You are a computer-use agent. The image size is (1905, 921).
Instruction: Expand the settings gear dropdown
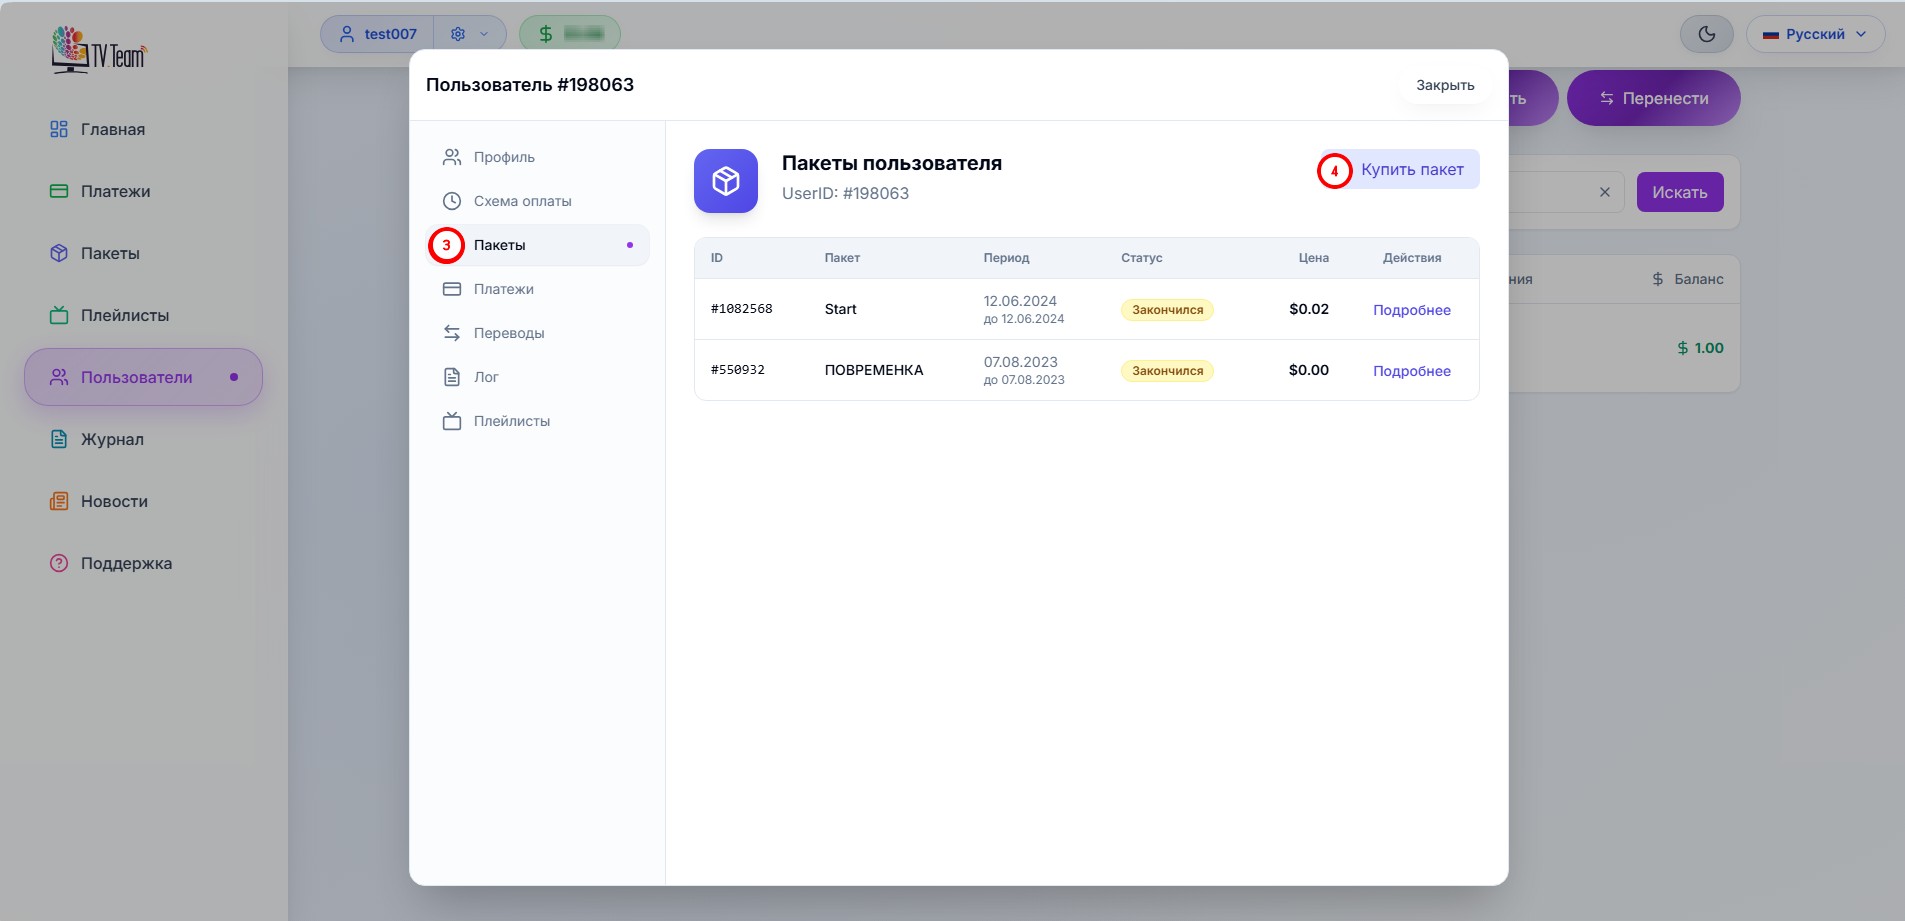coord(469,34)
